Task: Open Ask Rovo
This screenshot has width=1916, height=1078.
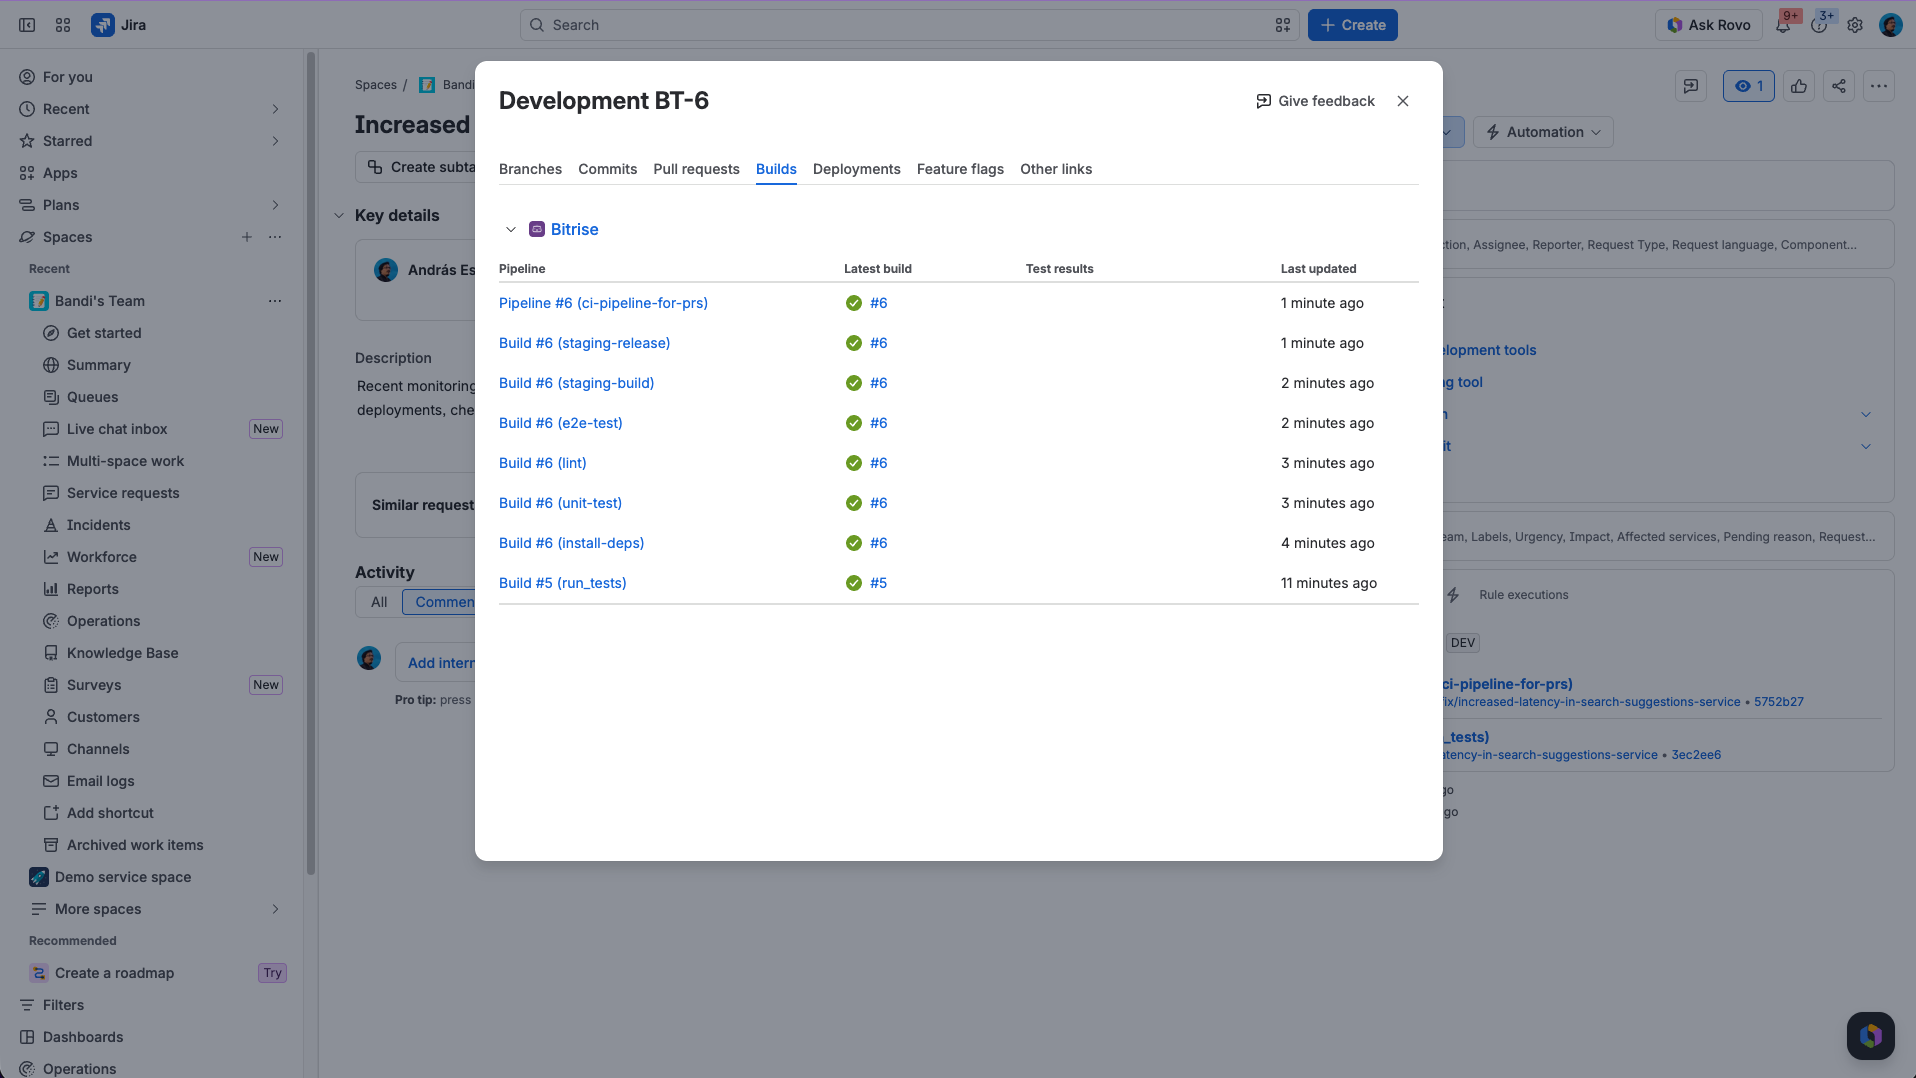Action: click(x=1709, y=25)
